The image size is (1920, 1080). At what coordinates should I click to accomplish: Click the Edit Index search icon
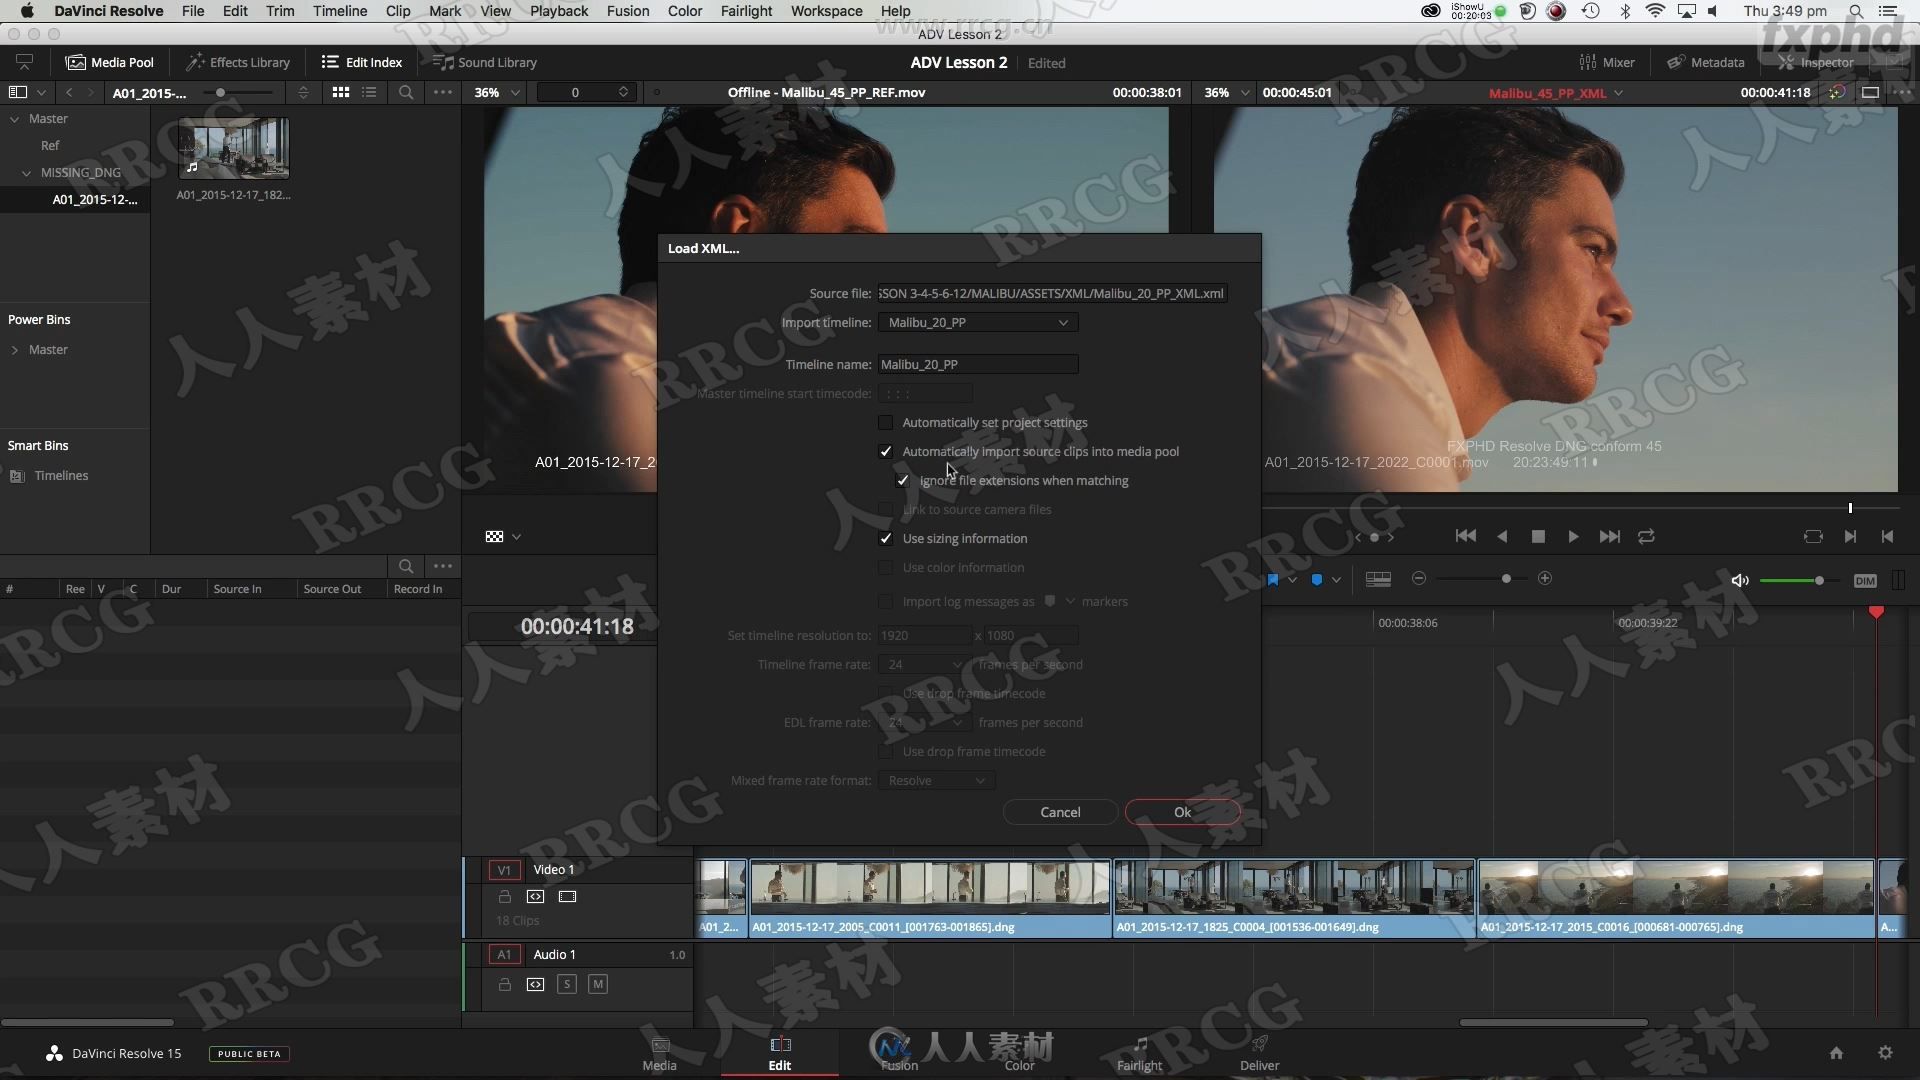[x=405, y=566]
